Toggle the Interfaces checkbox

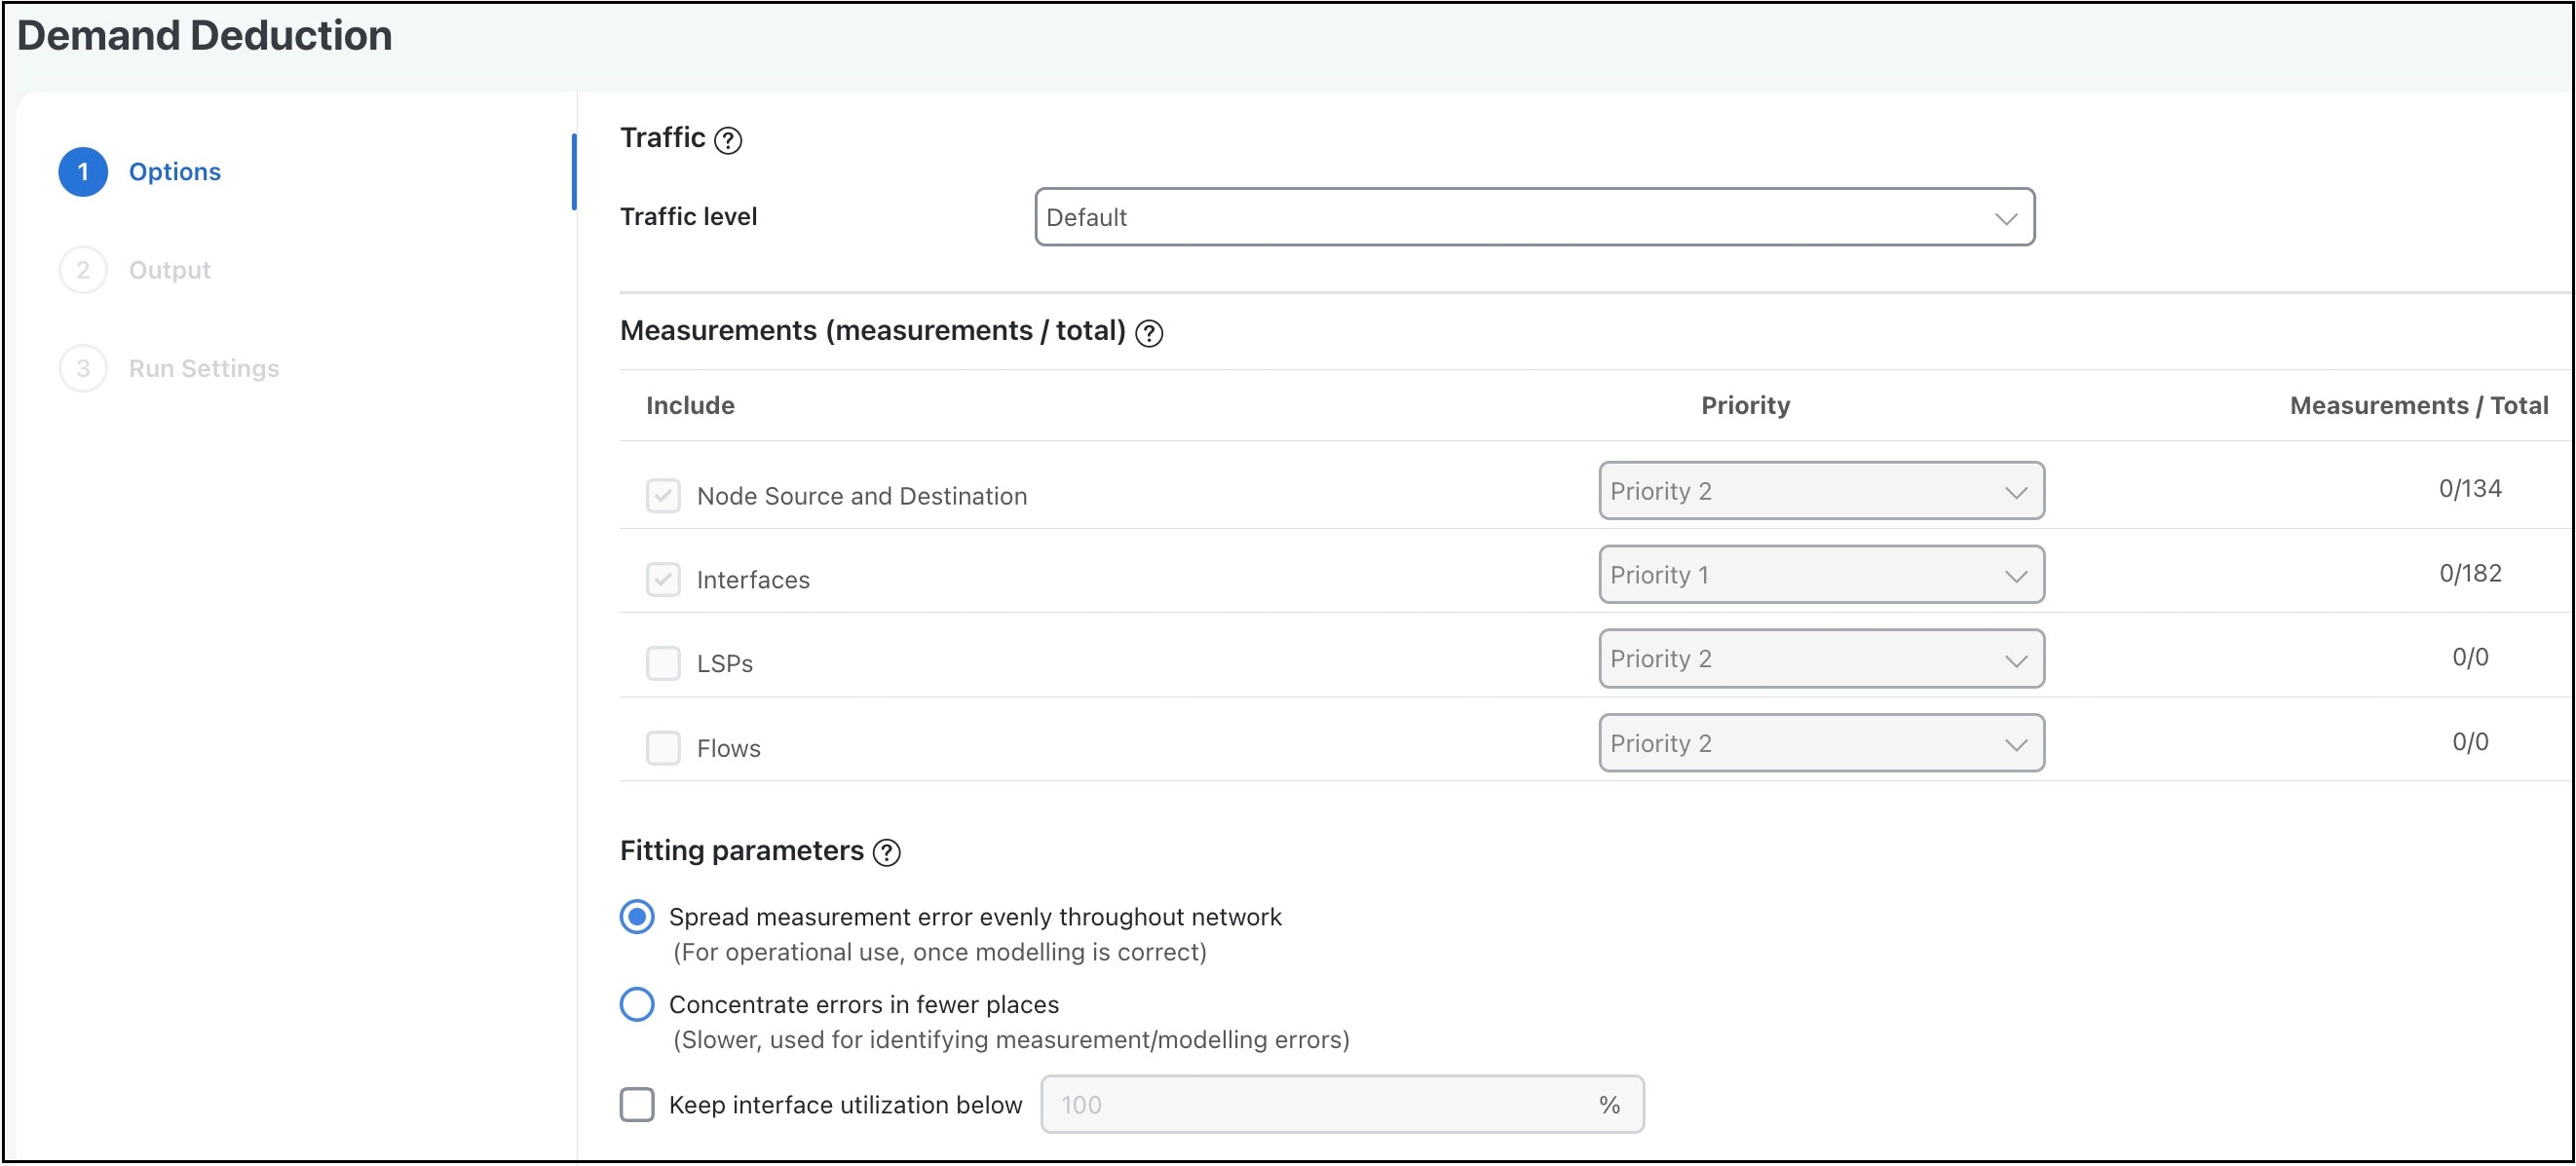tap(663, 579)
